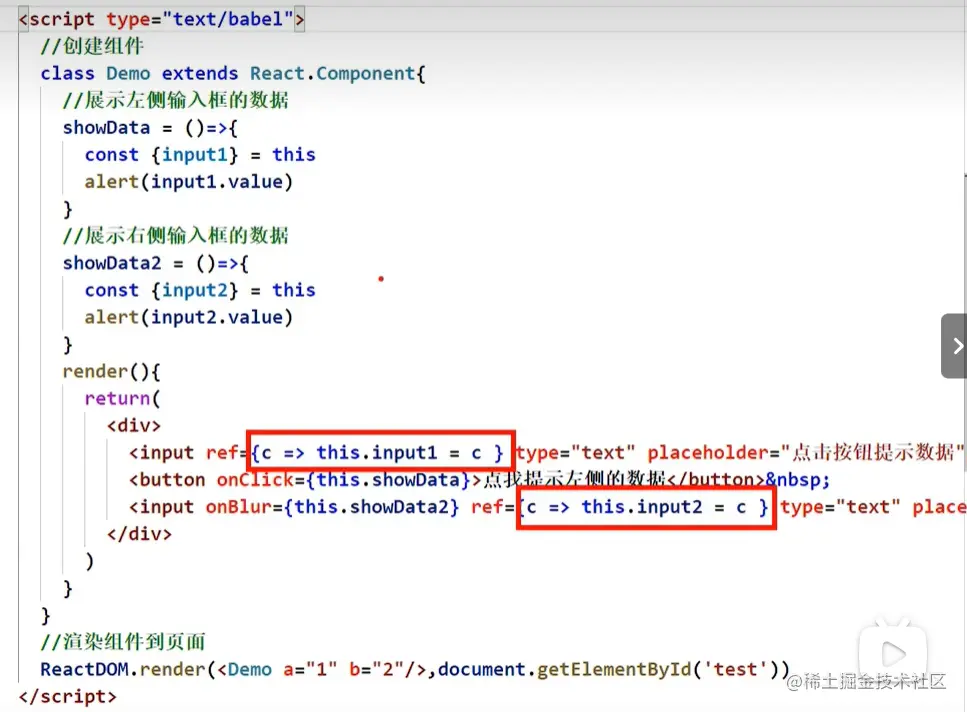The width and height of the screenshot is (967, 712).
Task: Click onClick={this.showData} on the button line
Action: [x=344, y=480]
